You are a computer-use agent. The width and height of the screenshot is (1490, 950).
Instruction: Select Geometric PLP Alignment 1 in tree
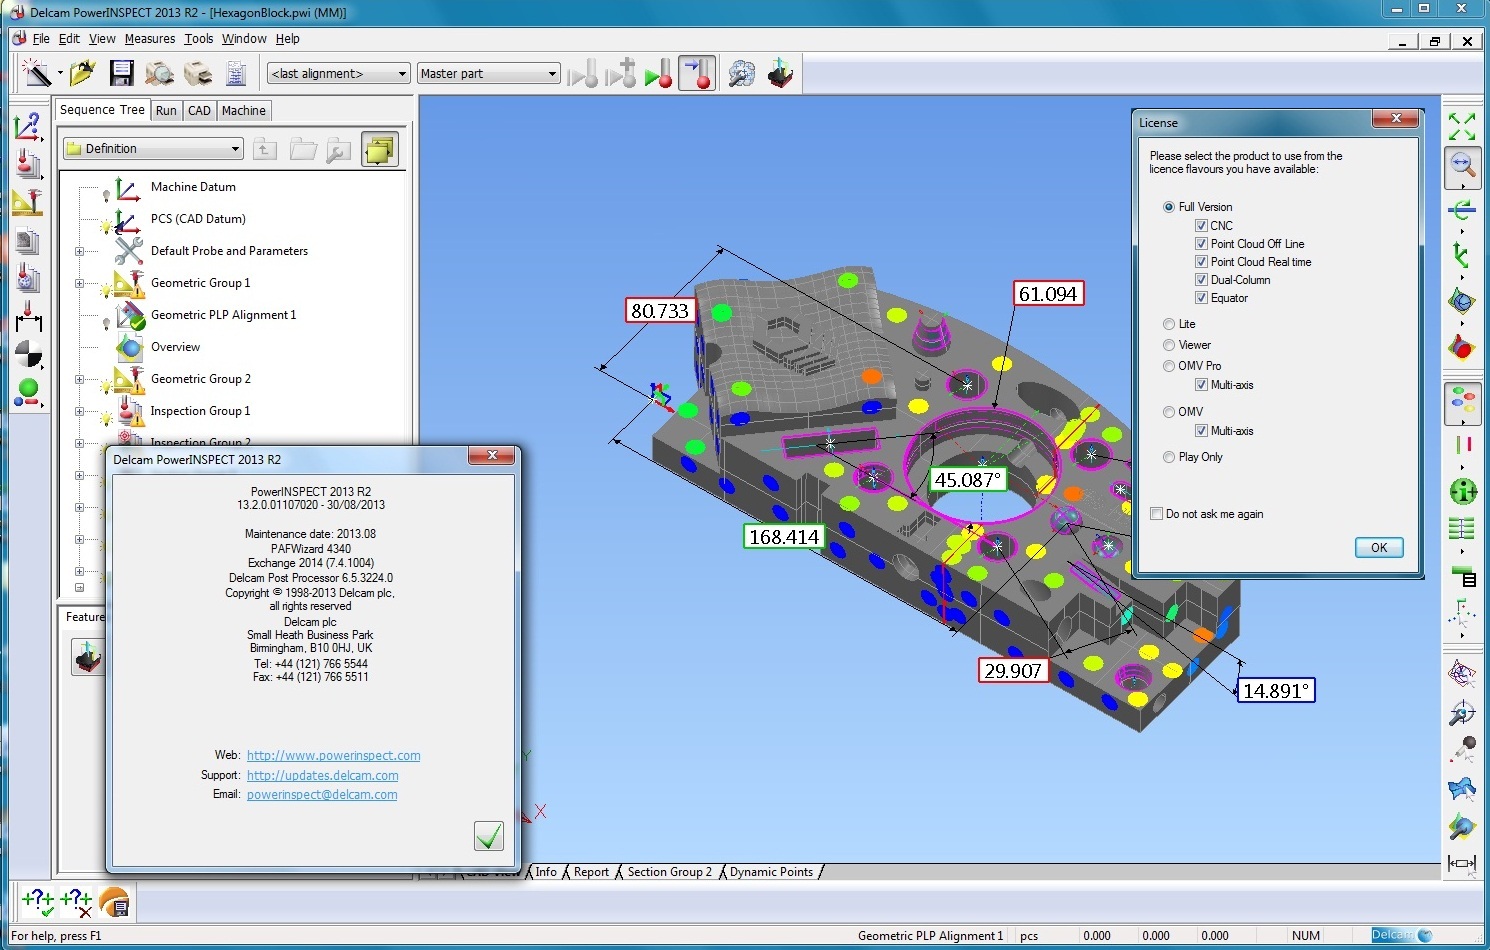click(x=223, y=315)
